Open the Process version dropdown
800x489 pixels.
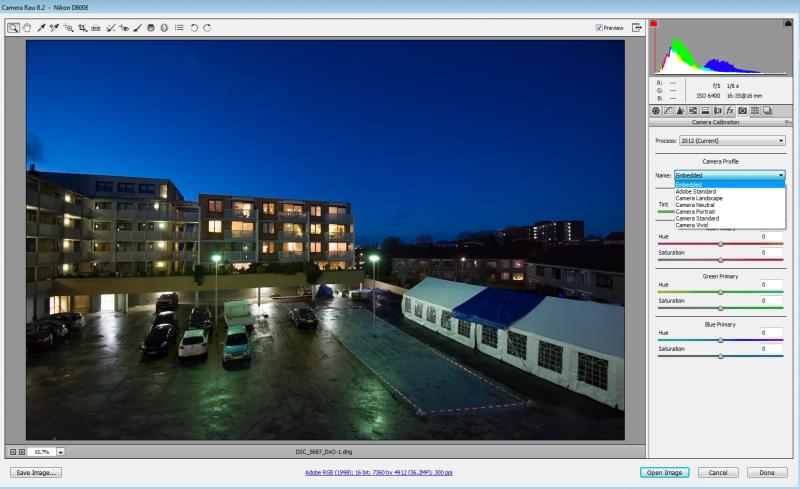[732, 140]
